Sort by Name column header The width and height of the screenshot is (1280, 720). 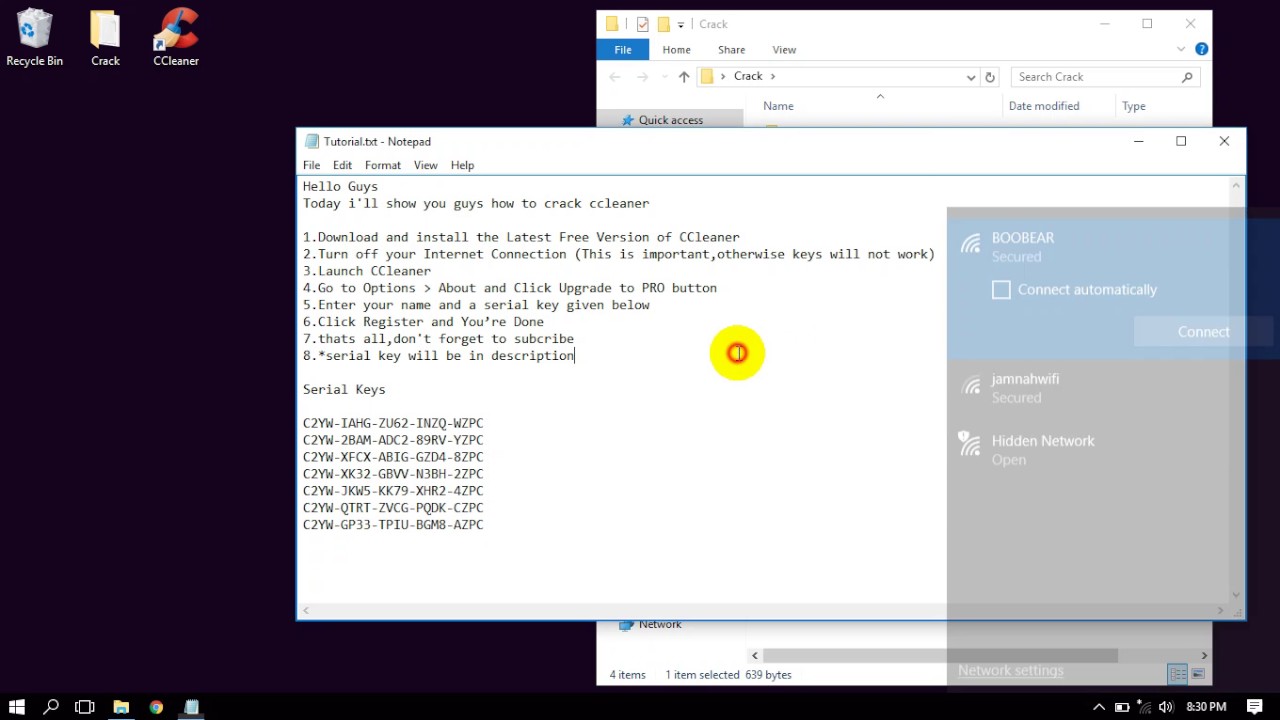click(x=778, y=106)
